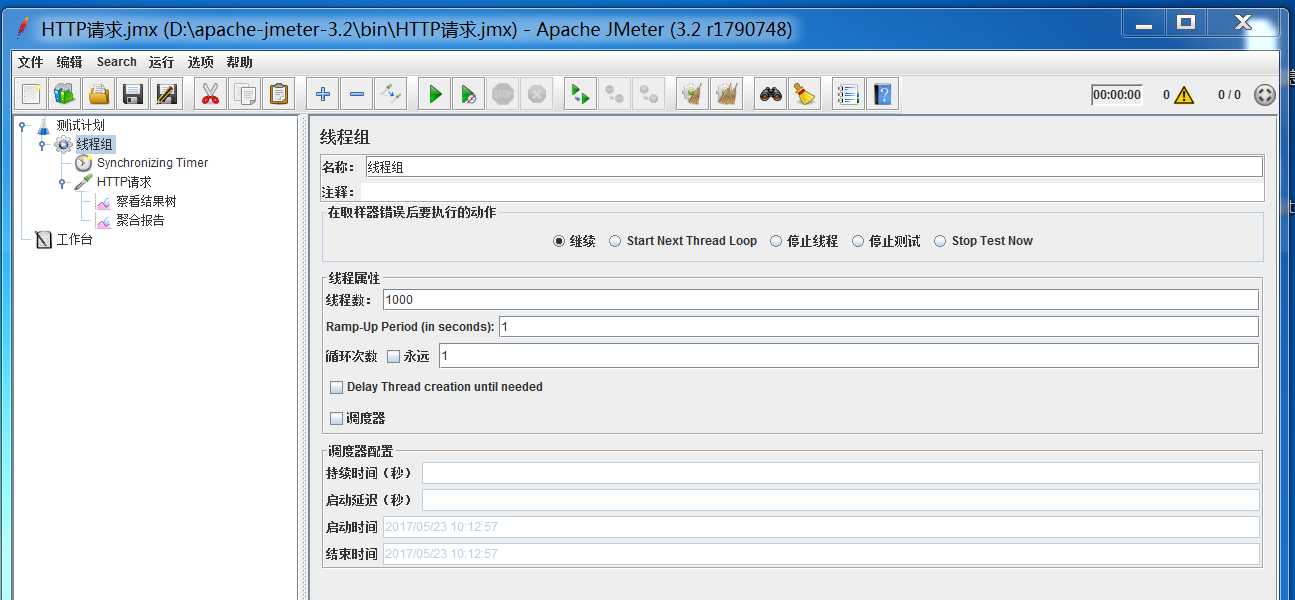
Task: Click the Ramp-Up Period input field
Action: [x=878, y=327]
